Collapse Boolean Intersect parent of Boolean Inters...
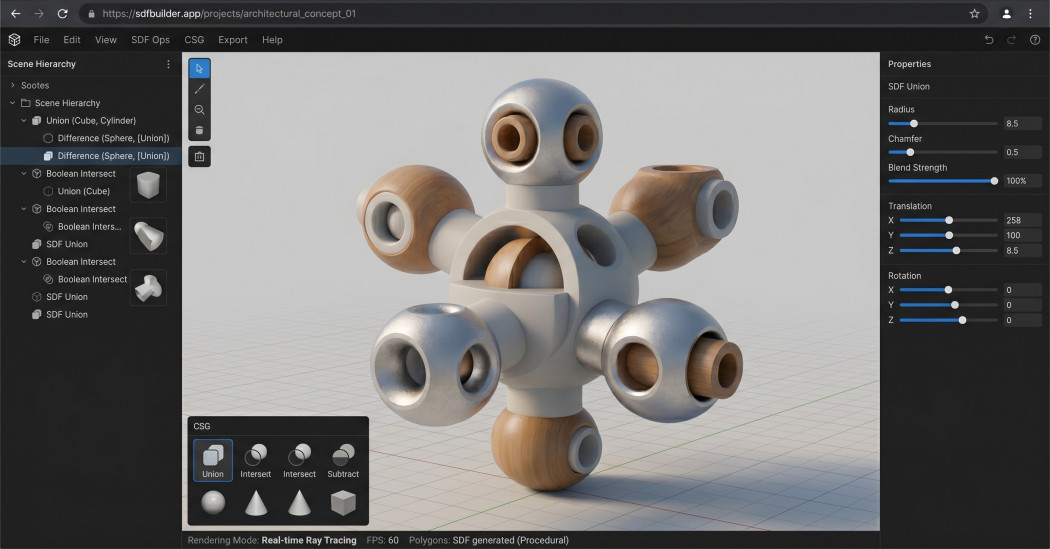The image size is (1050, 549). click(23, 209)
